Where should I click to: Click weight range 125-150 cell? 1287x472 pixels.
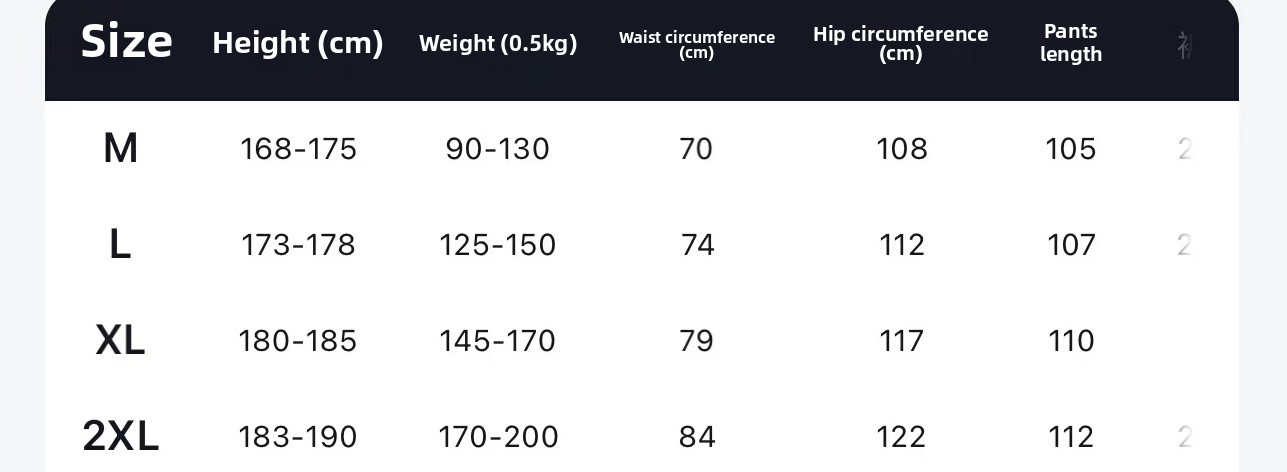pos(498,245)
